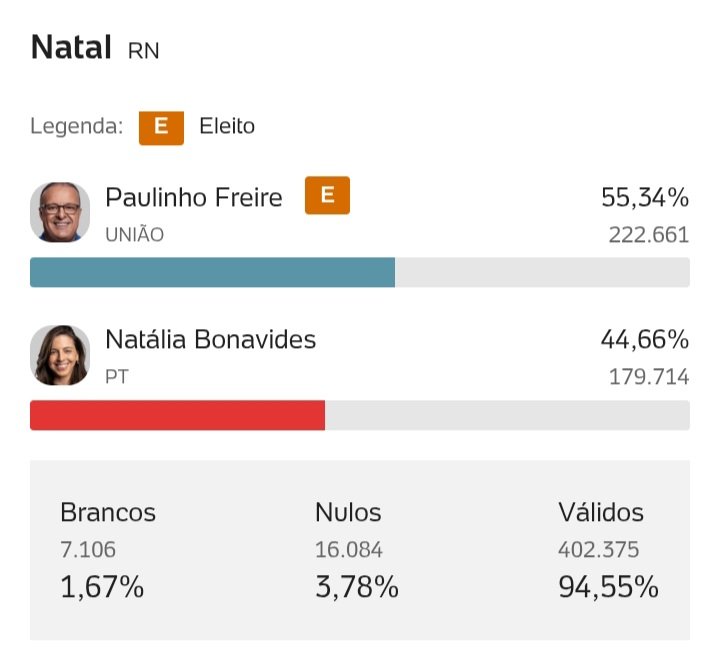Image resolution: width=720 pixels, height=657 pixels.
Task: Open Paulinho Freire's candidate photo
Action: coord(60,212)
